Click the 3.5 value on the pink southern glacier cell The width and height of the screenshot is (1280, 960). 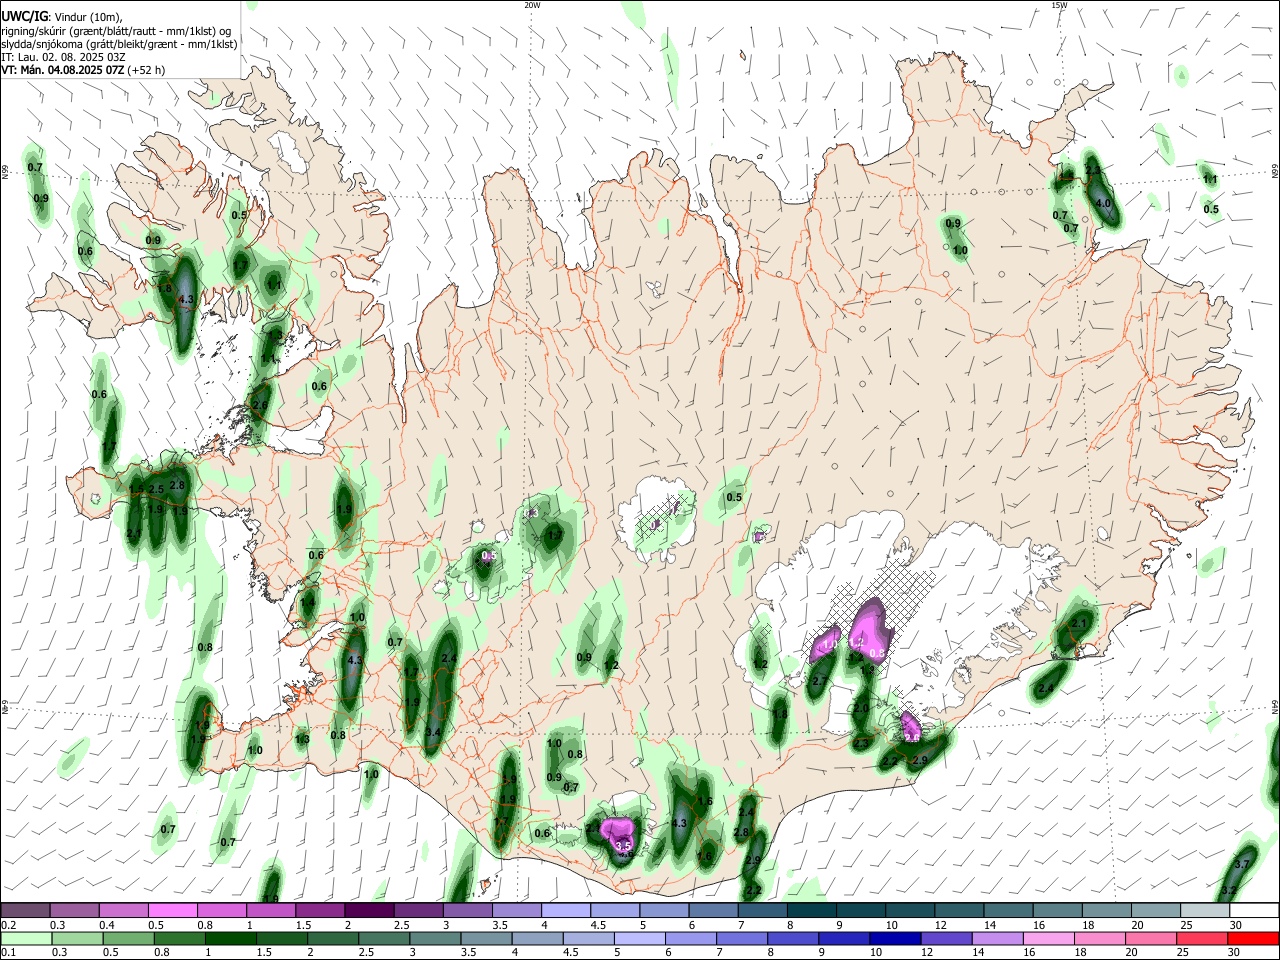pos(624,846)
